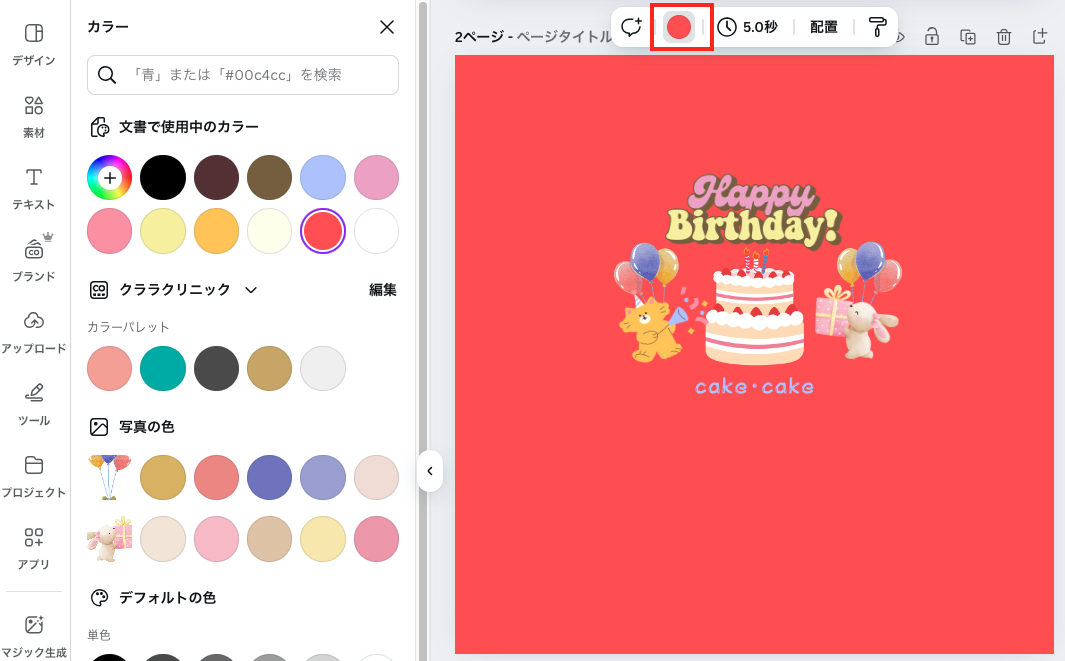Select the coral brand palette color
The height and width of the screenshot is (661, 1065).
pyautogui.click(x=109, y=368)
